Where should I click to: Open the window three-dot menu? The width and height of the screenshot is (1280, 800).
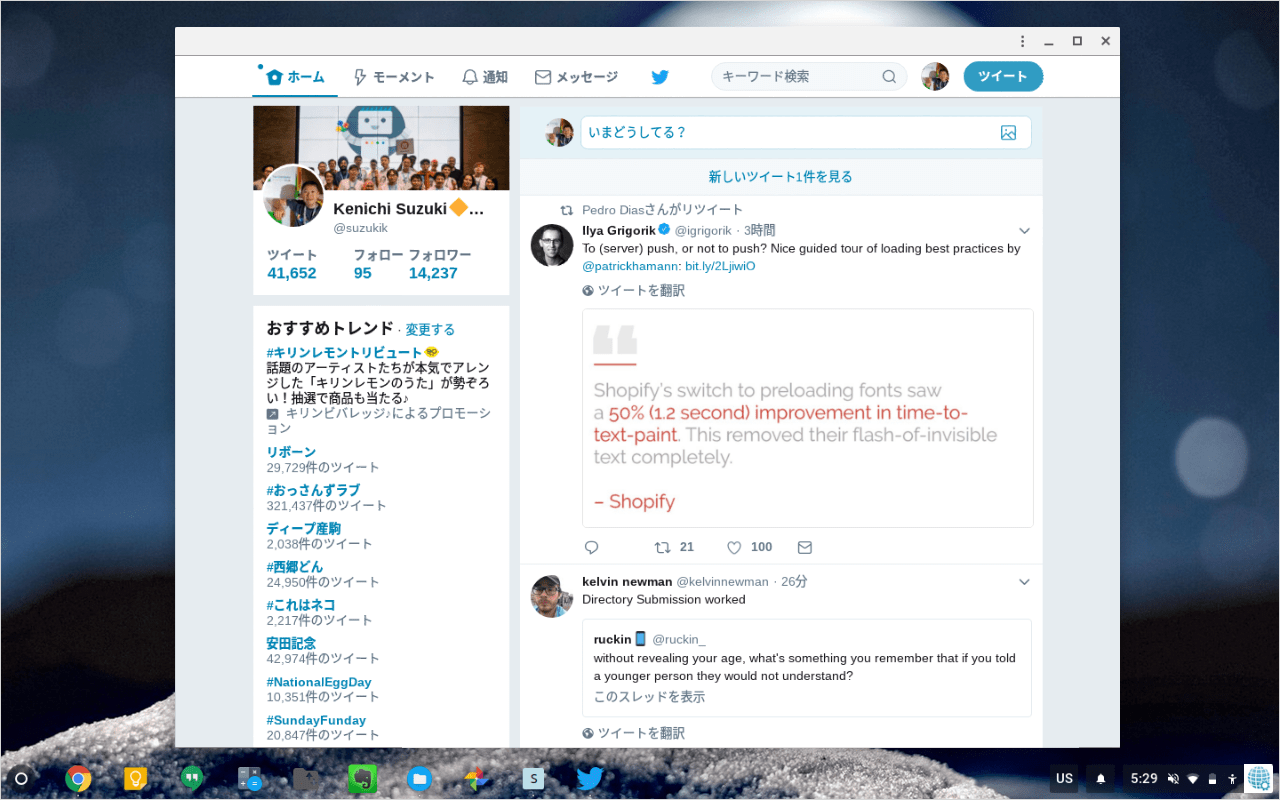1022,41
